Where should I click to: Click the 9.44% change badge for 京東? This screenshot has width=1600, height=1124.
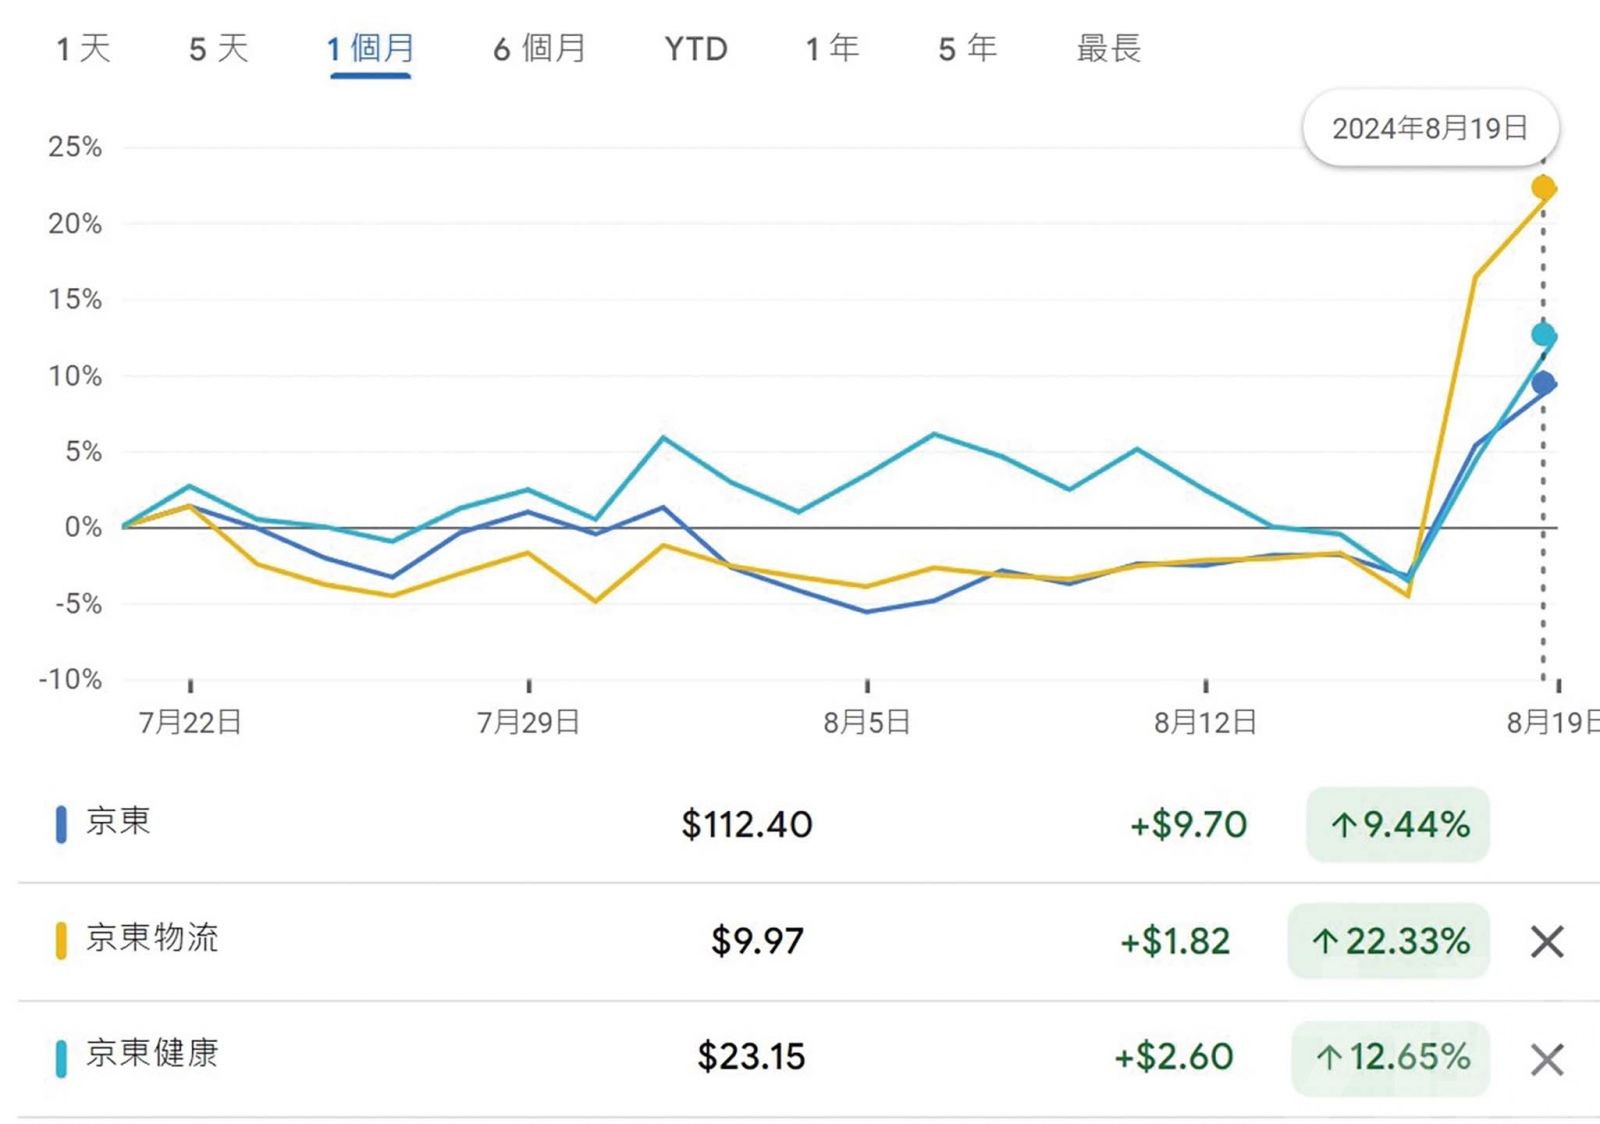1398,825
